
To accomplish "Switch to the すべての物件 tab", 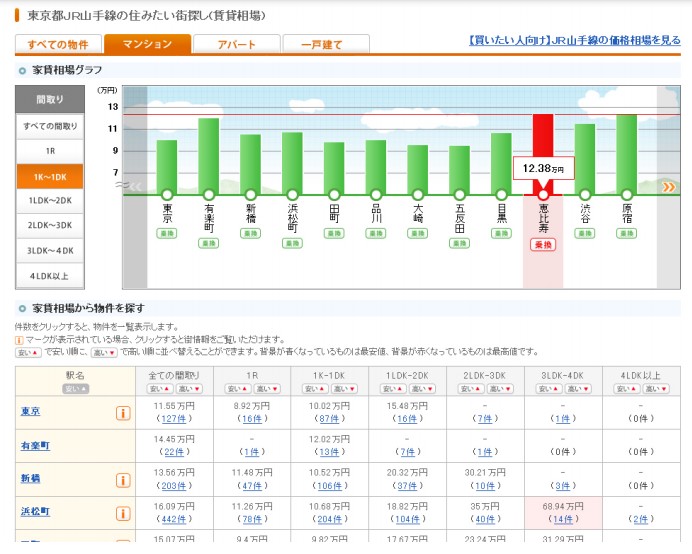I will pos(58,44).
